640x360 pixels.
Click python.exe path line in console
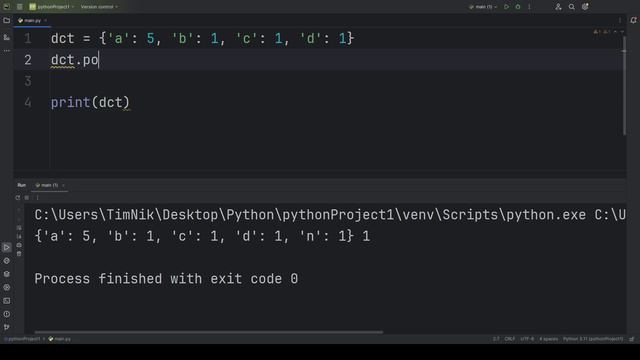click(x=330, y=215)
